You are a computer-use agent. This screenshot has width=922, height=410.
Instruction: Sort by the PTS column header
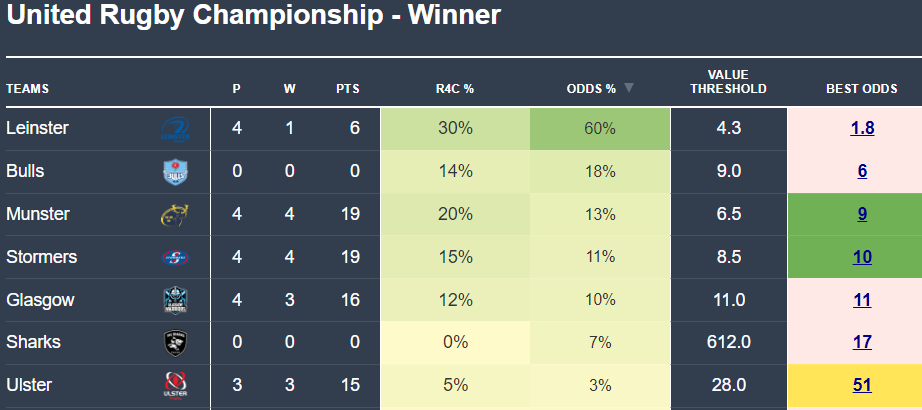[x=347, y=89]
